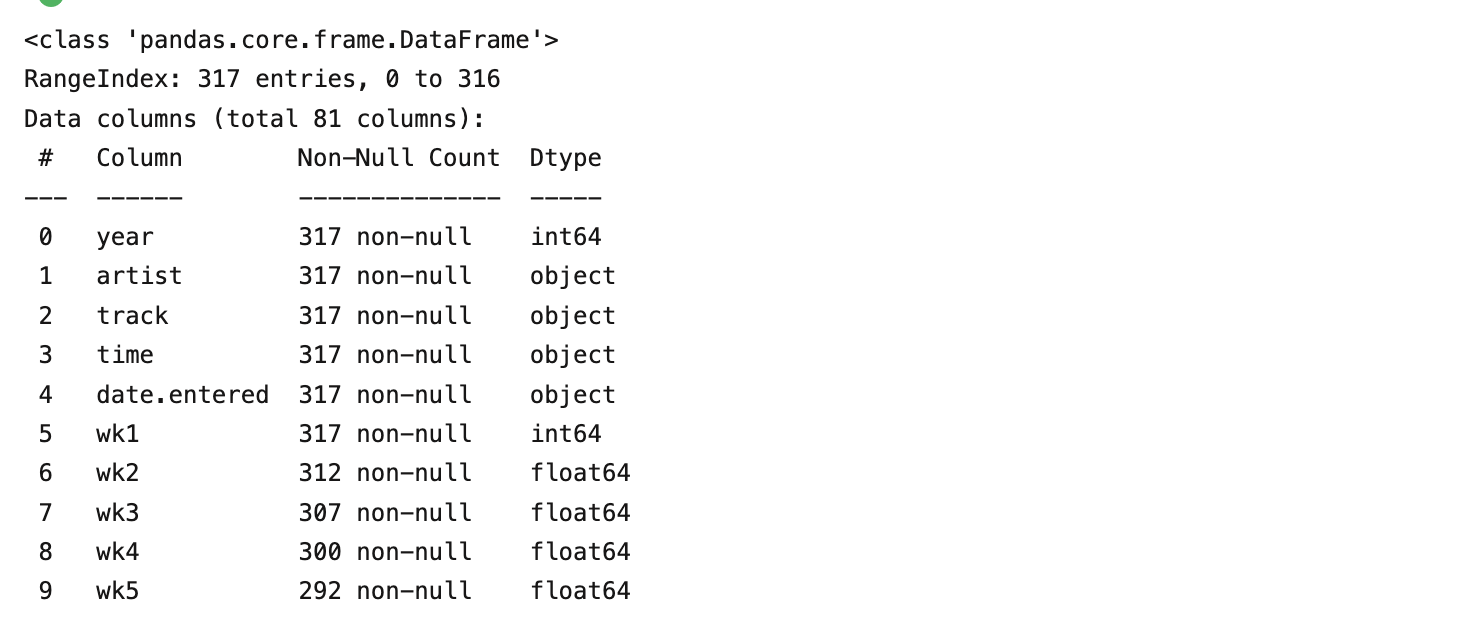Click the '312 non-null' count for wk2

pyautogui.click(x=385, y=473)
